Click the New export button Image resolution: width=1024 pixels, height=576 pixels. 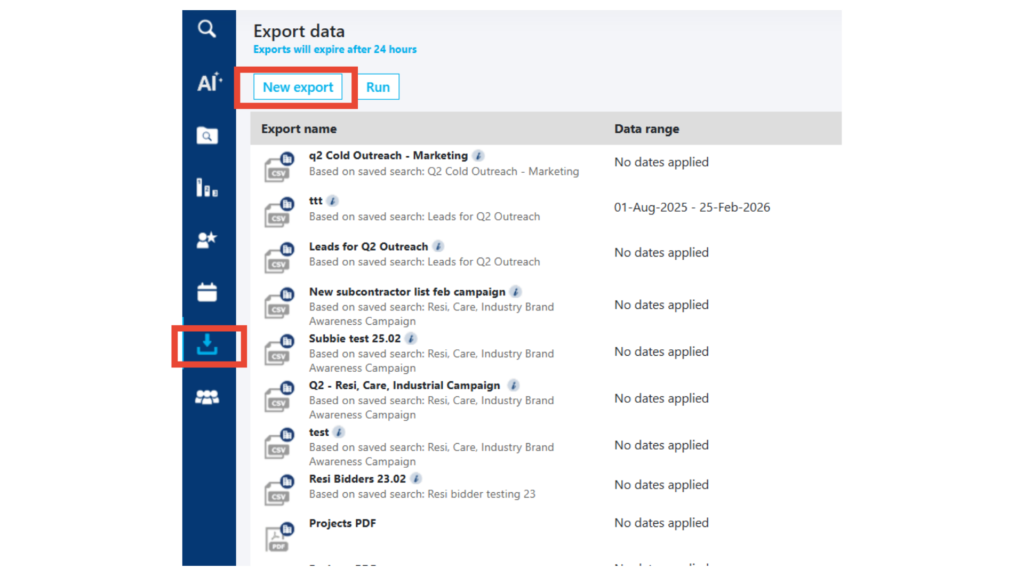(x=298, y=88)
